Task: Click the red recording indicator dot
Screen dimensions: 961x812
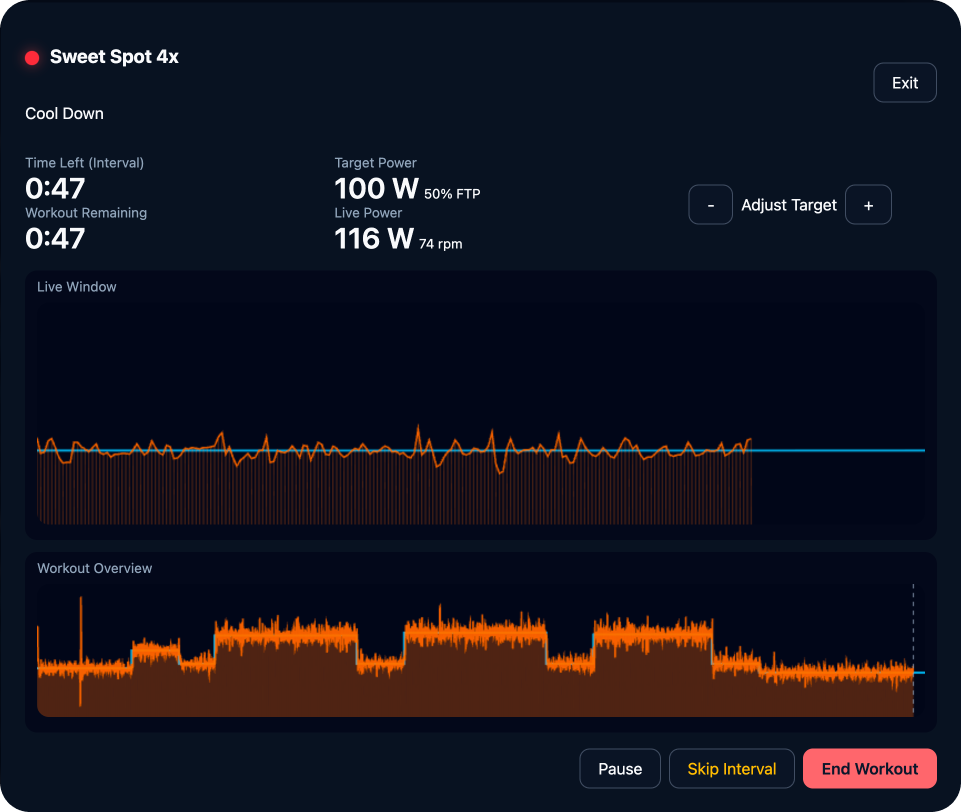Action: (x=31, y=57)
